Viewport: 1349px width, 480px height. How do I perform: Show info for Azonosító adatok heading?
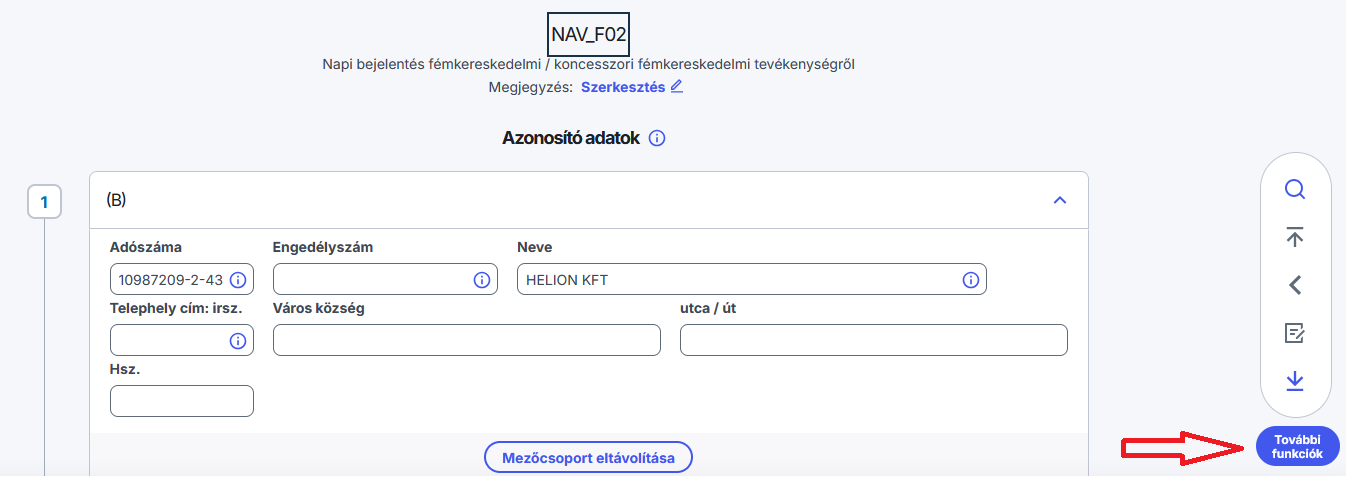click(x=657, y=139)
